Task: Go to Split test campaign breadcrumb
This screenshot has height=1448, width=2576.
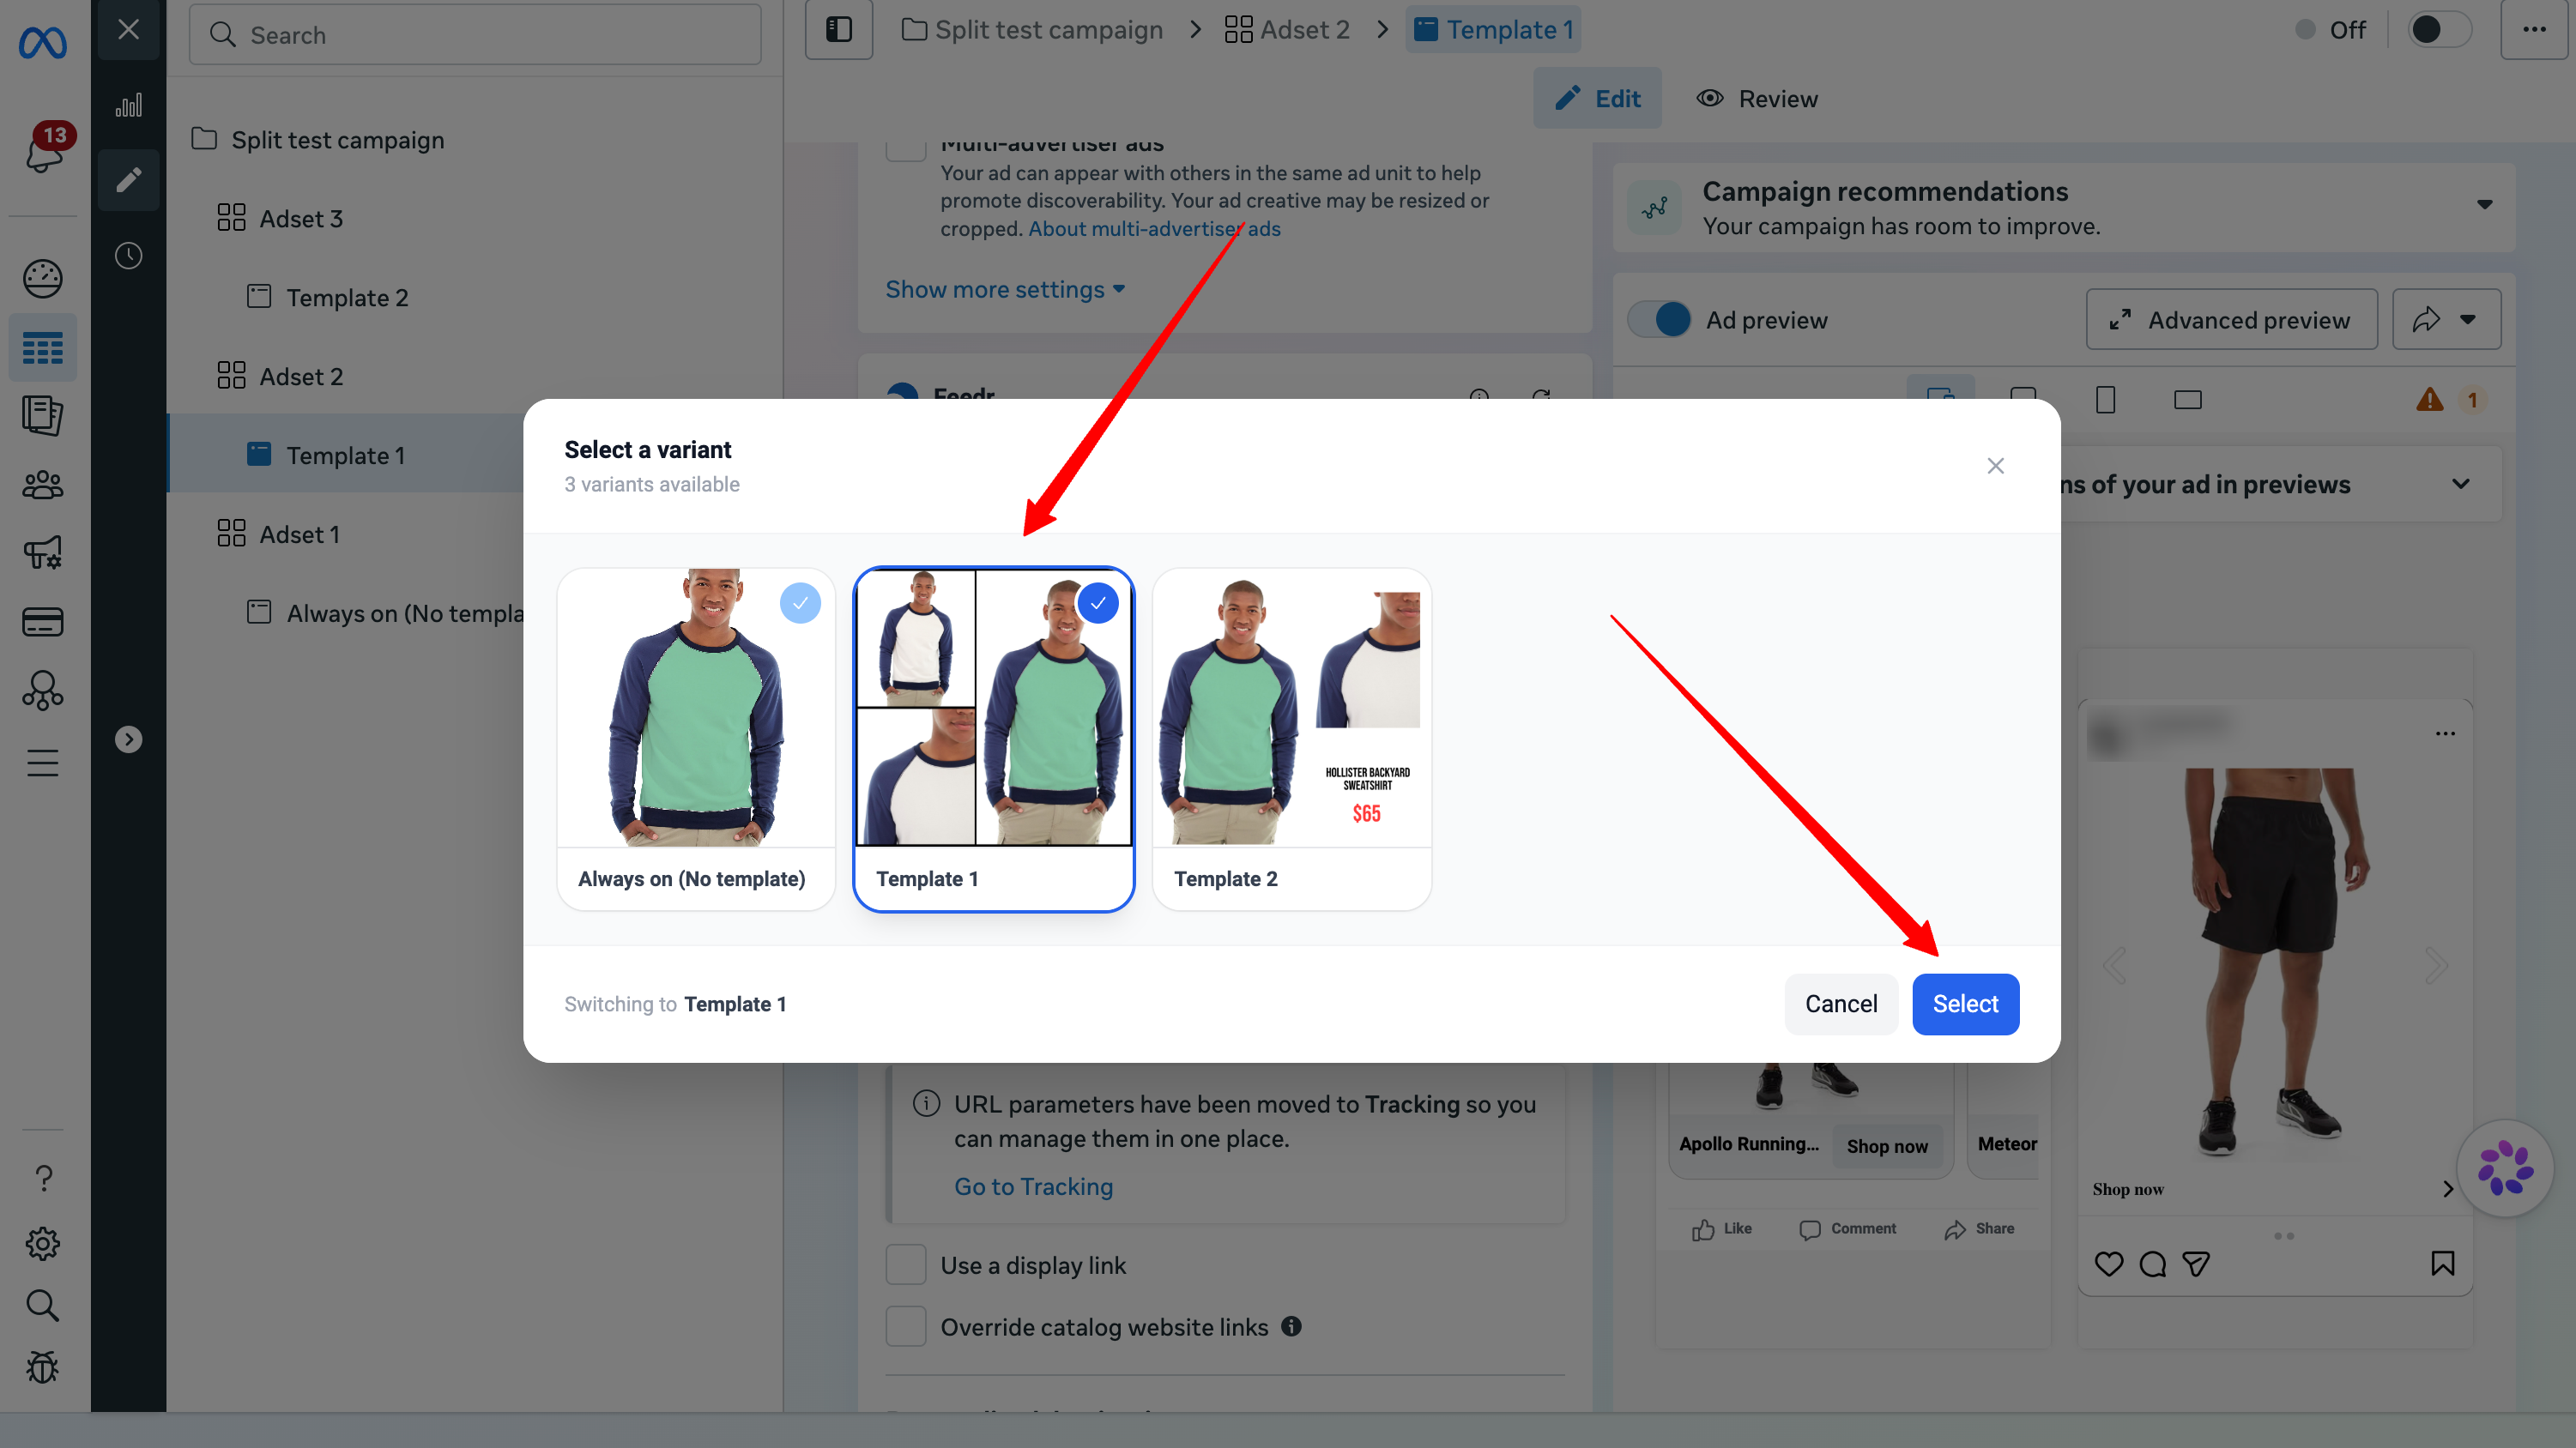Action: point(1032,30)
